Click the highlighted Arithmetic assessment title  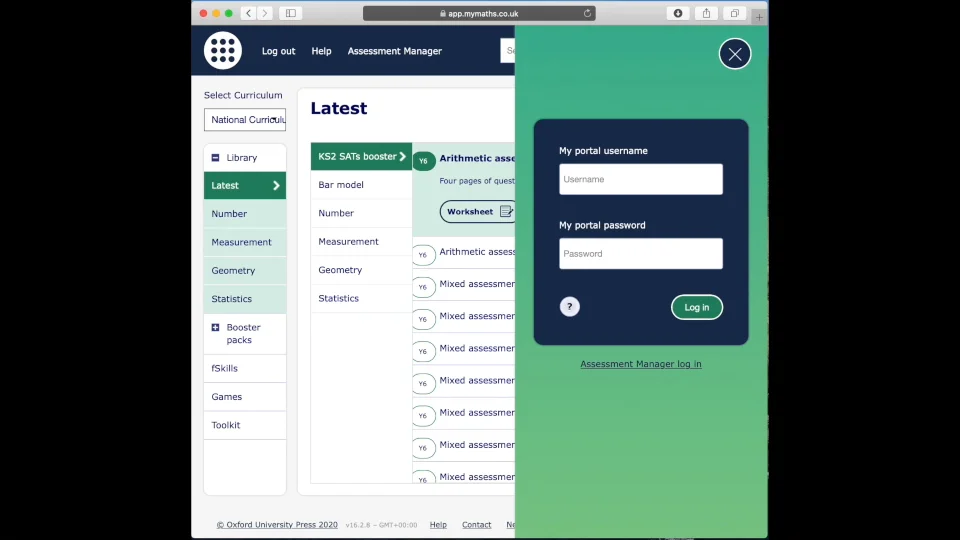click(477, 158)
